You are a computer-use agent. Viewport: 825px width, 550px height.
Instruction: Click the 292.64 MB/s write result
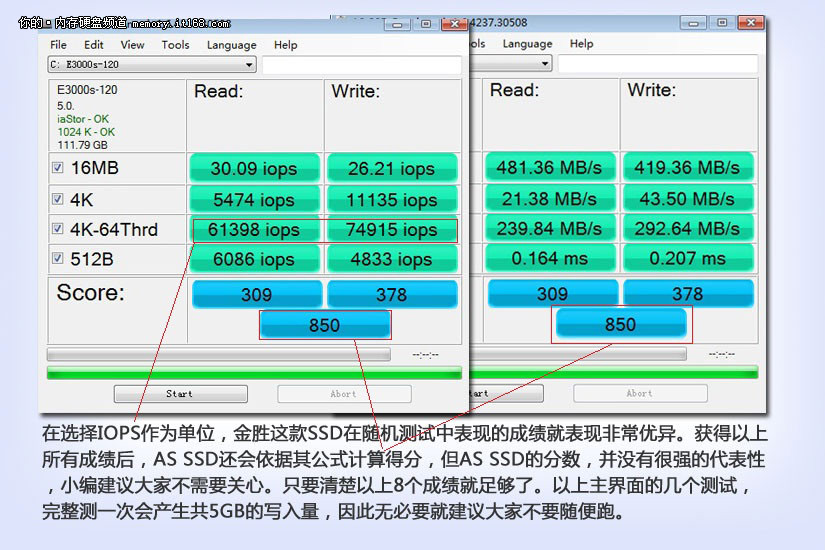[x=688, y=229]
